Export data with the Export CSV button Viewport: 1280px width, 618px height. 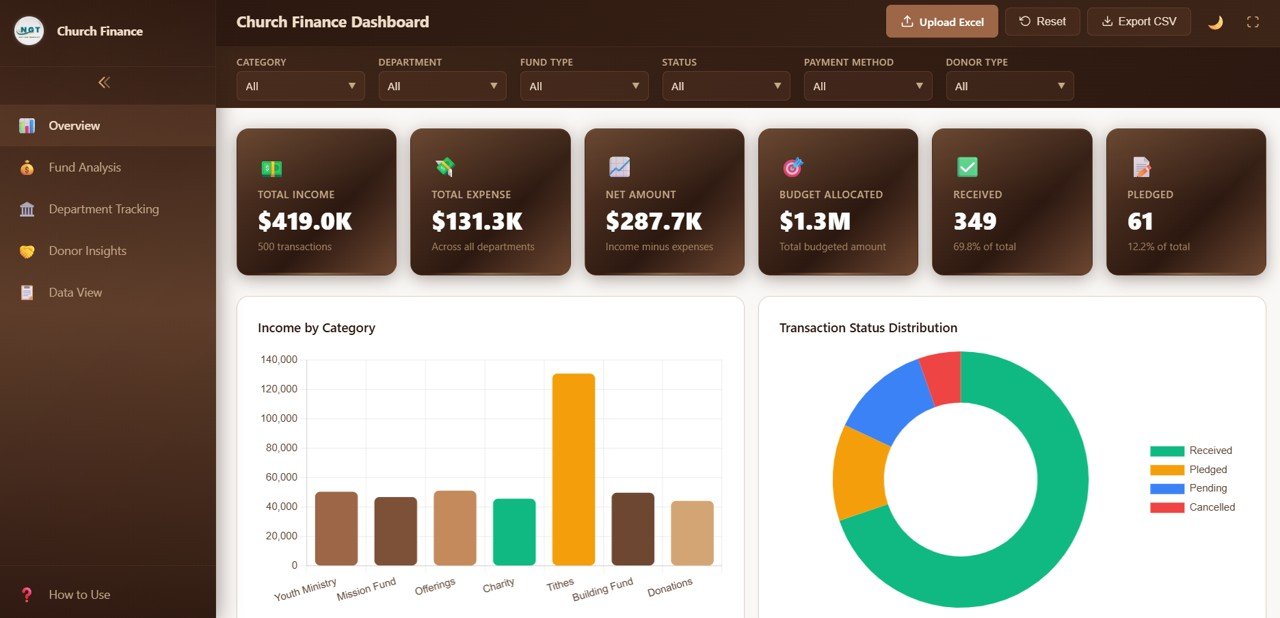[1138, 21]
